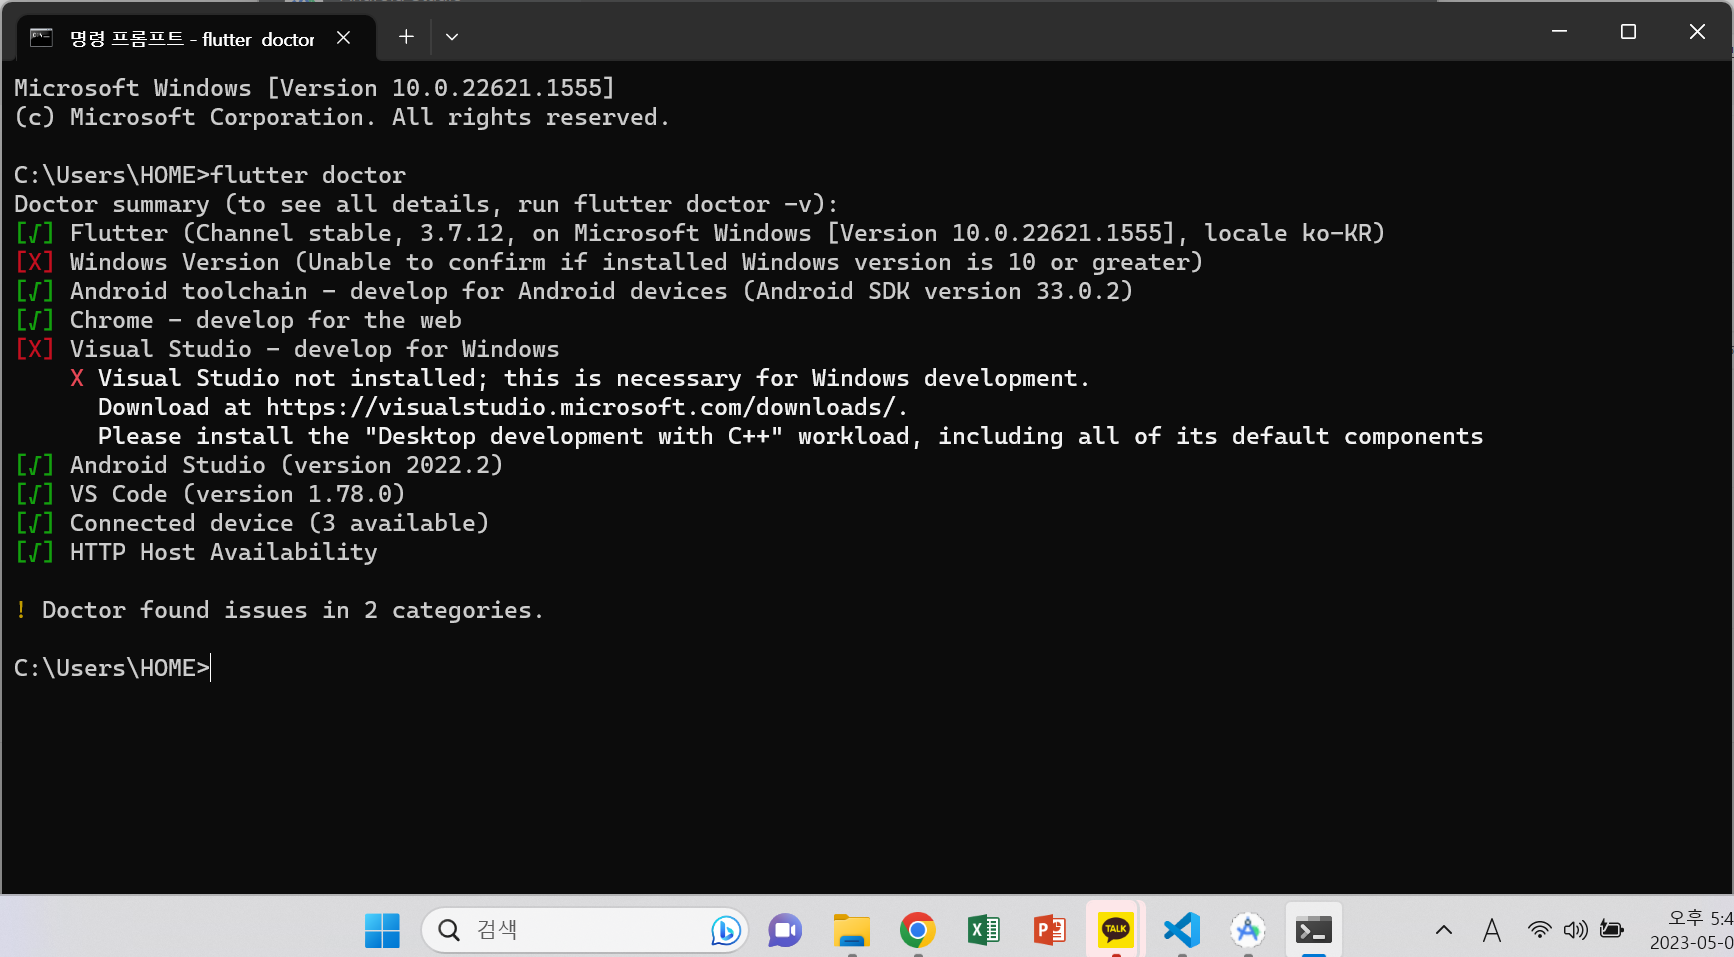Screen dimensions: 1734x957
Task: Click the 'HTTP Host Availability' line
Action: tap(196, 552)
